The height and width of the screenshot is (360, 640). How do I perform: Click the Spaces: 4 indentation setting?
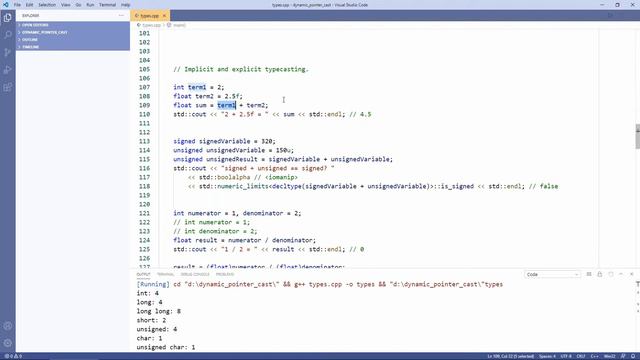[547, 356]
